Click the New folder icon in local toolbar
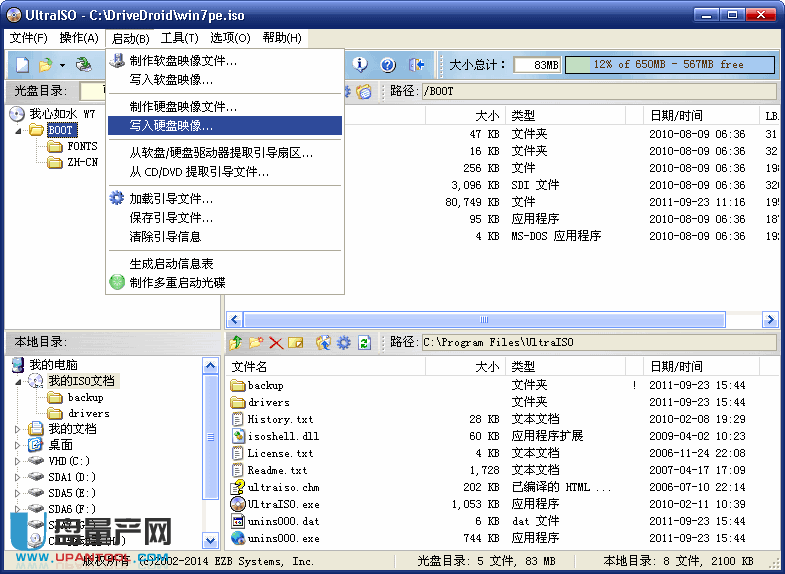The width and height of the screenshot is (785, 574). coord(256,343)
